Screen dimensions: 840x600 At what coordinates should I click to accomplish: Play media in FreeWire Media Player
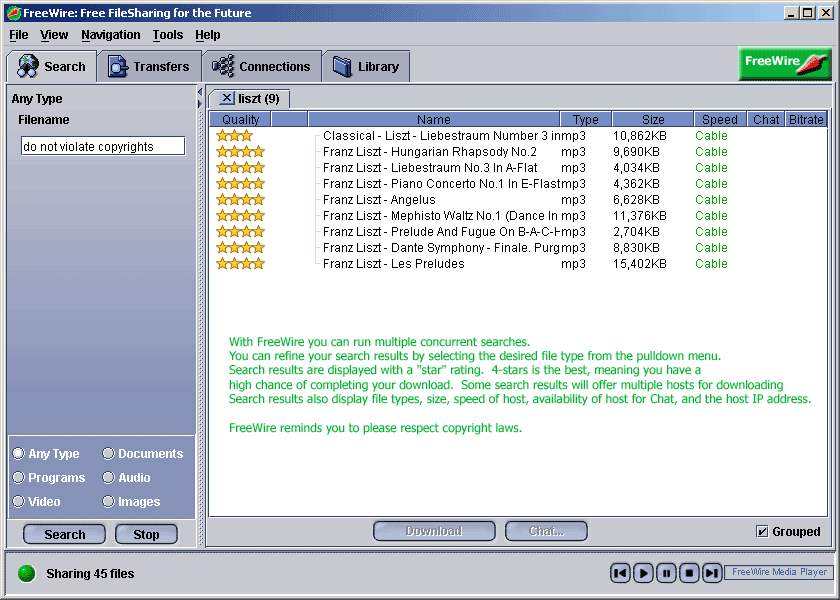[x=643, y=573]
